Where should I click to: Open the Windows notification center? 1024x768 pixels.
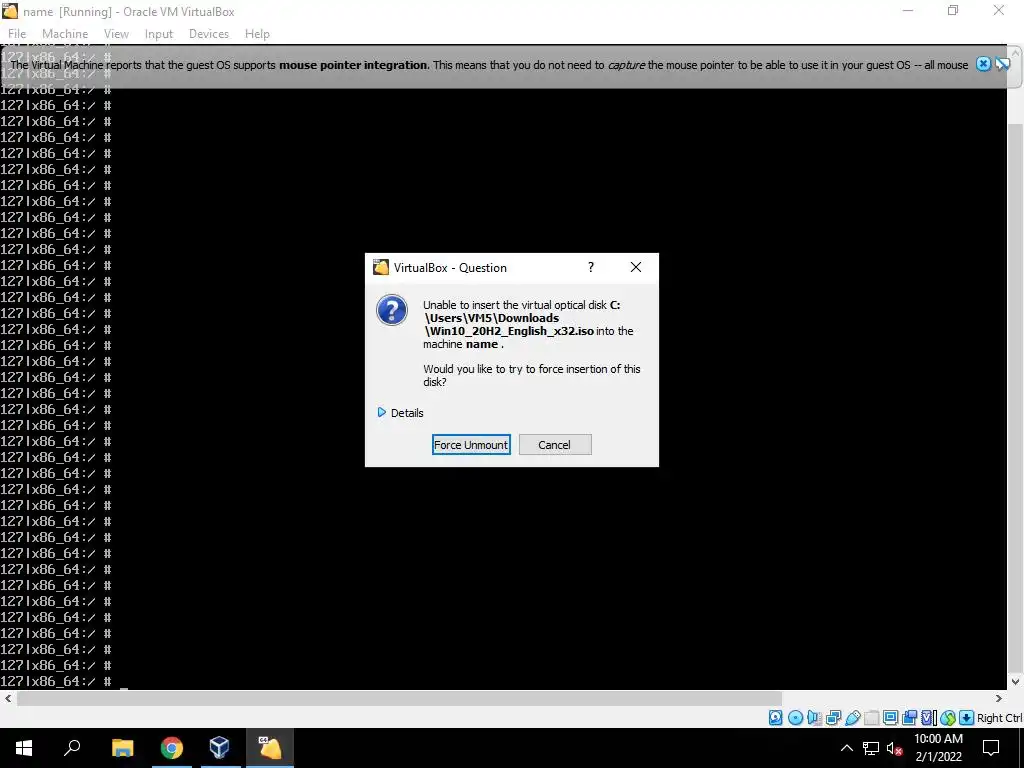(x=991, y=748)
